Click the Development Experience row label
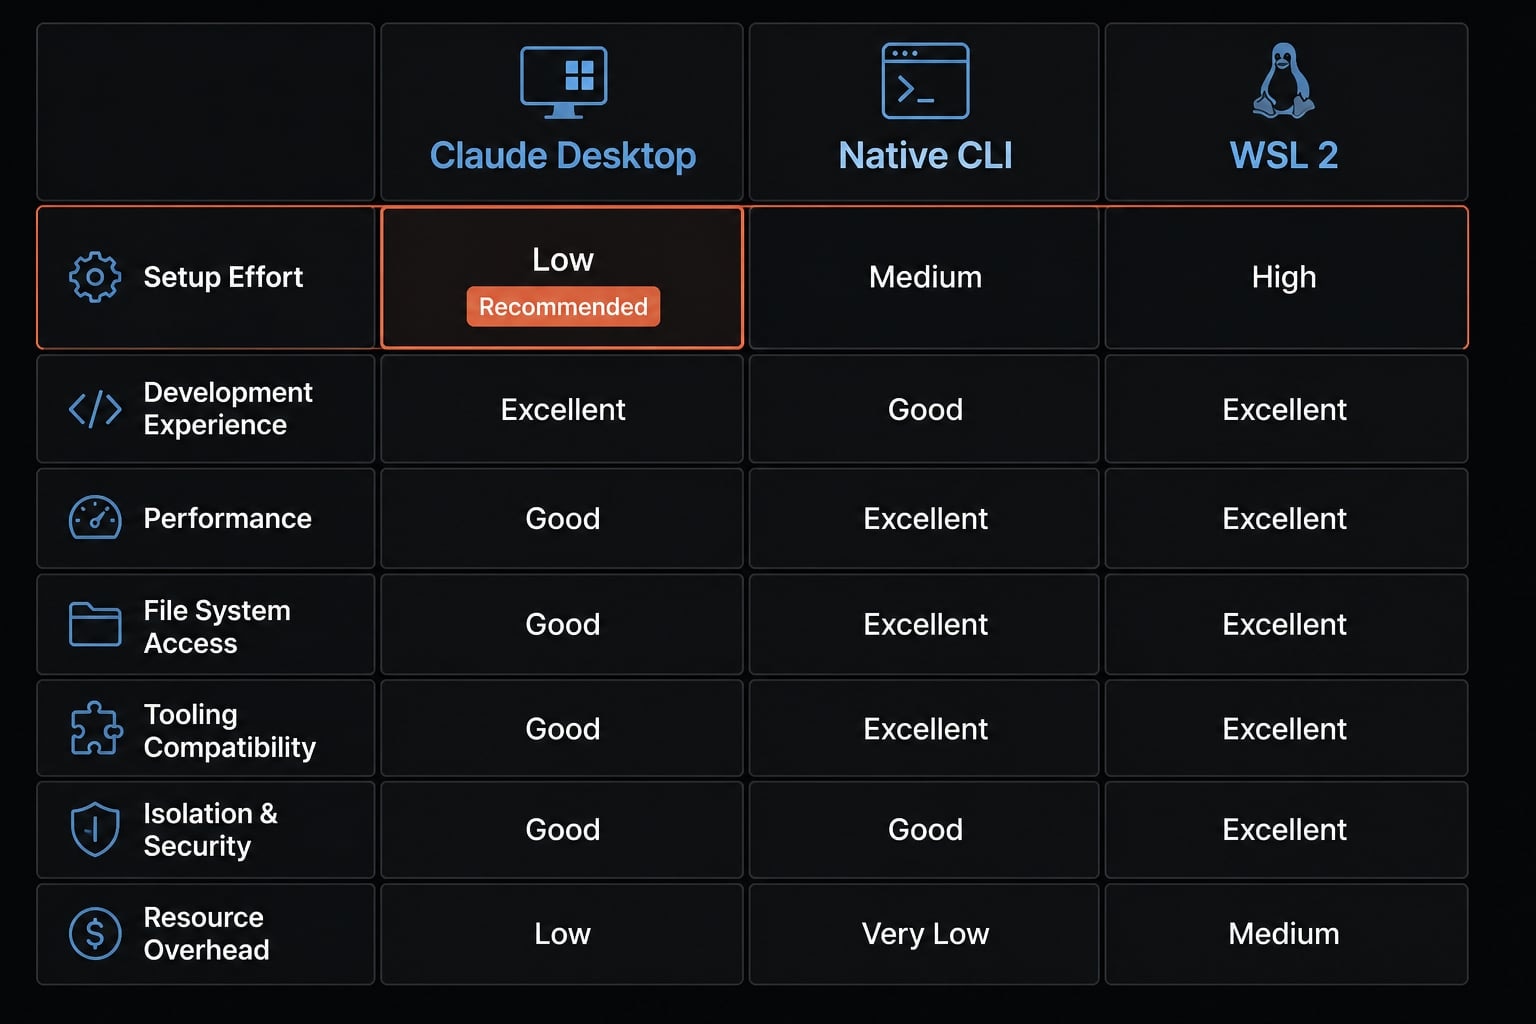This screenshot has height=1024, width=1536. tap(228, 408)
